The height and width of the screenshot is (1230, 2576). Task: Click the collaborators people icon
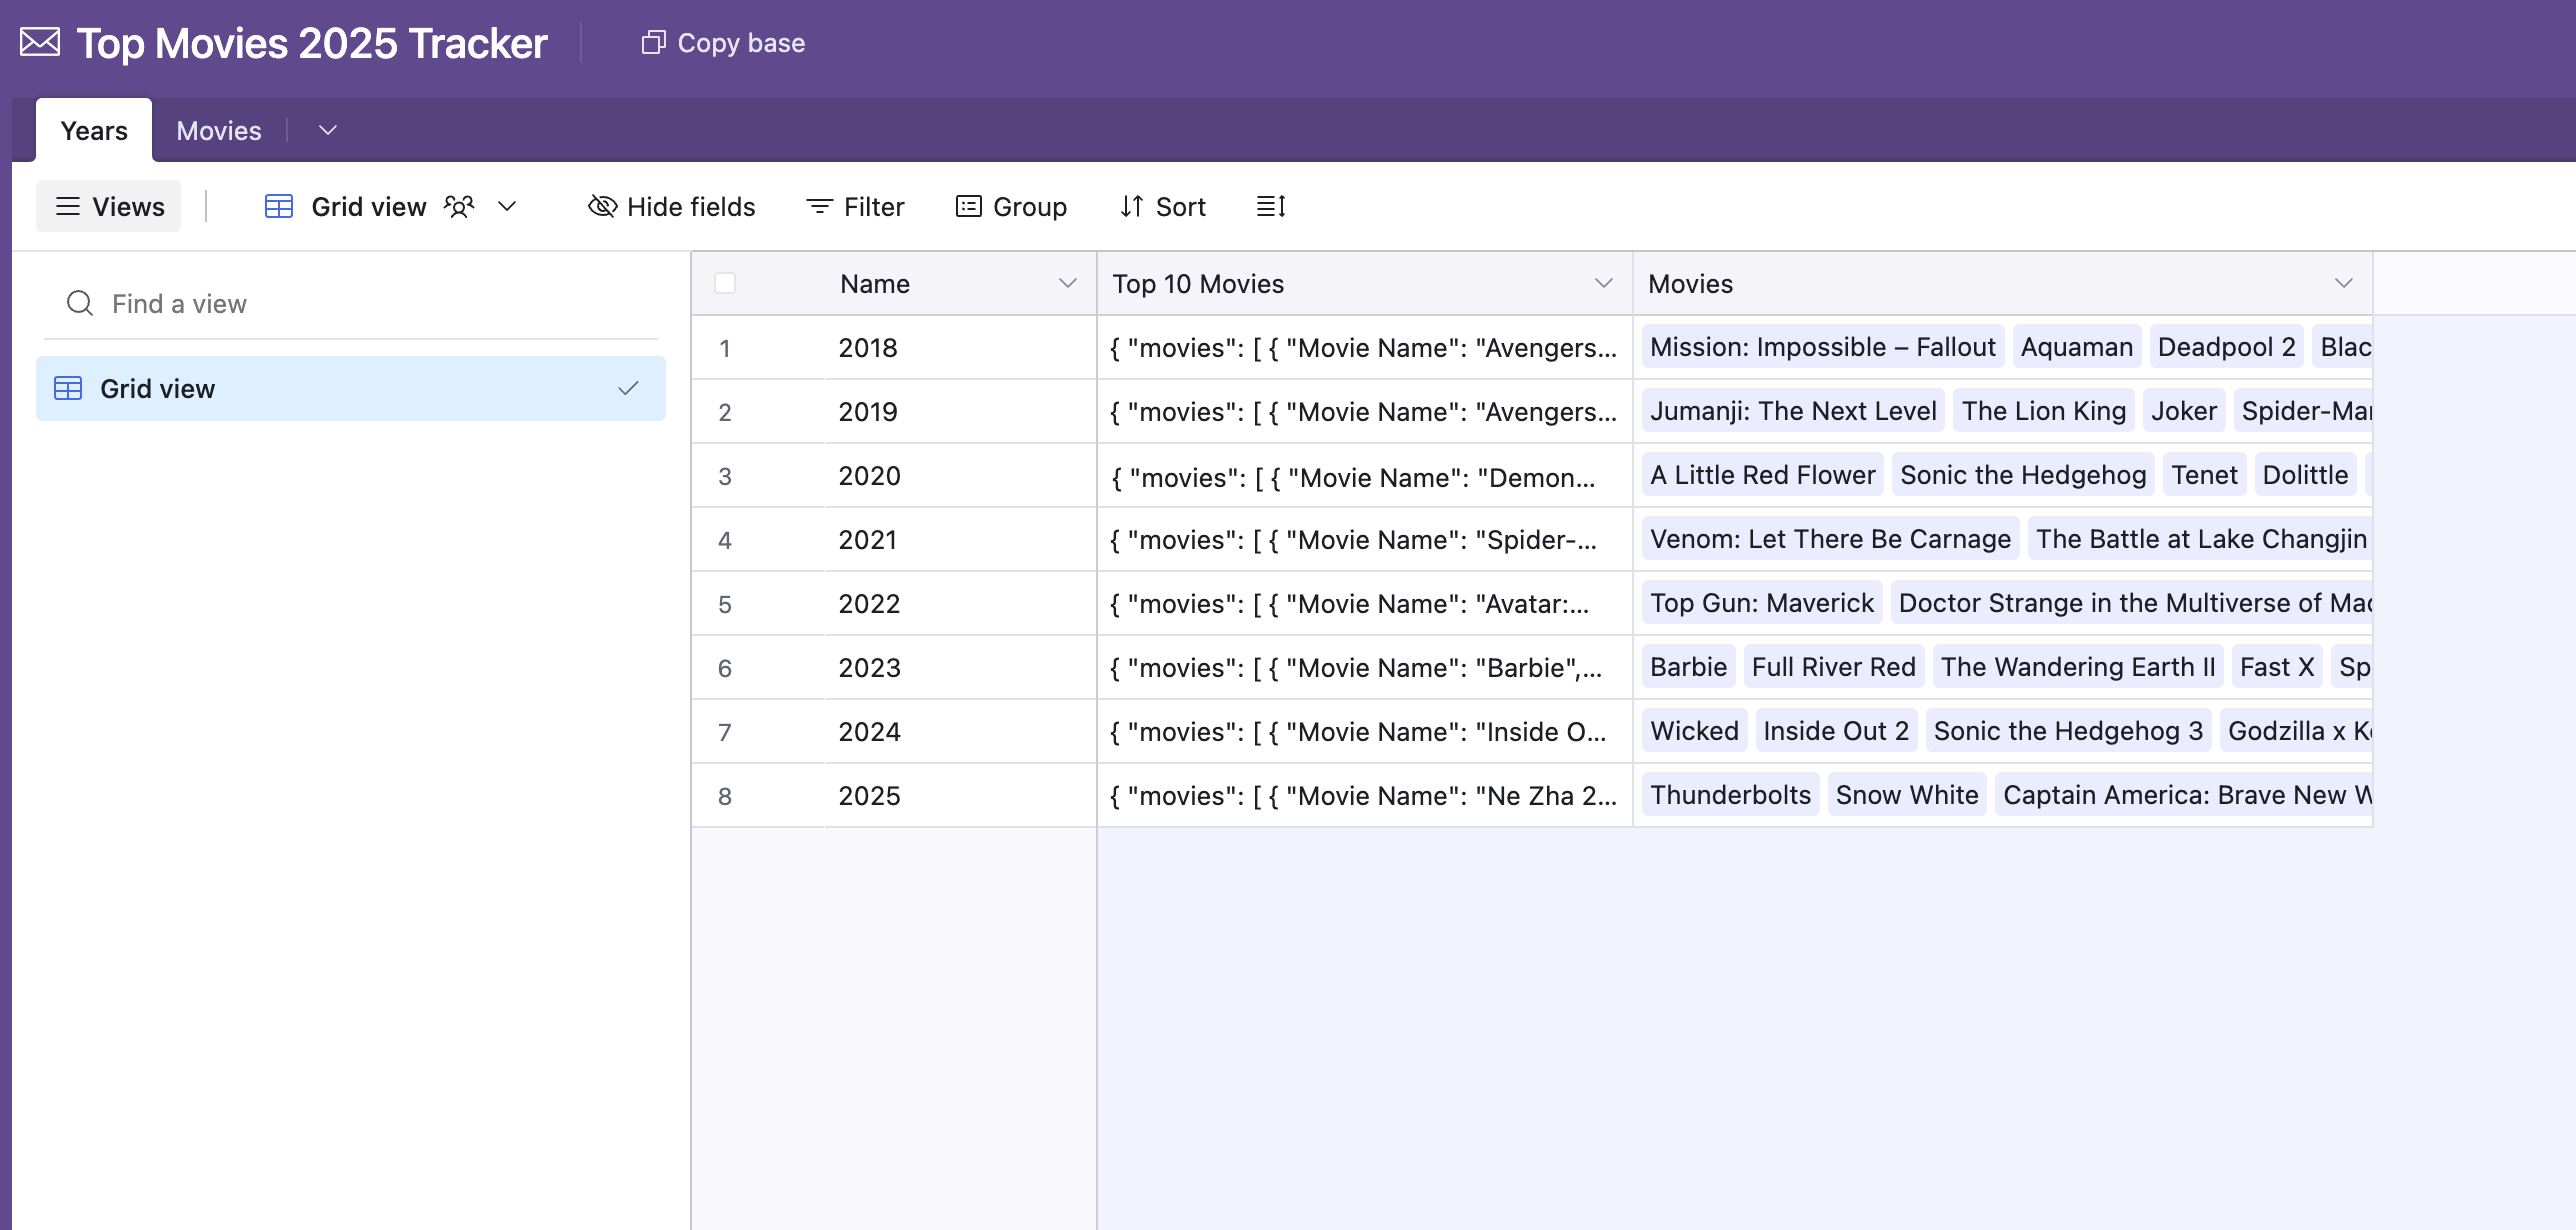(x=459, y=206)
